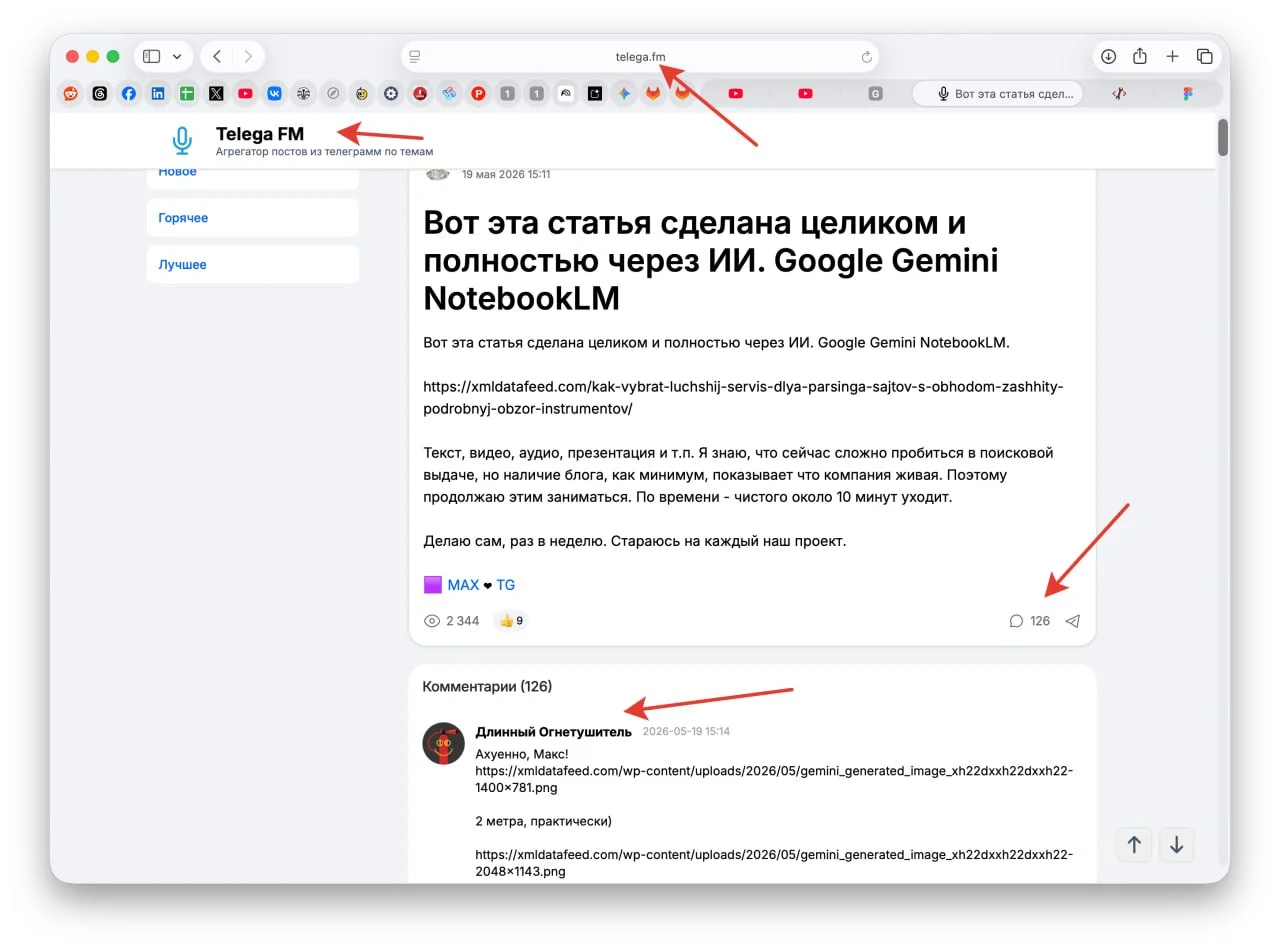Click the thumbs-up reaction with 9
This screenshot has height=949, width=1280.
point(511,621)
